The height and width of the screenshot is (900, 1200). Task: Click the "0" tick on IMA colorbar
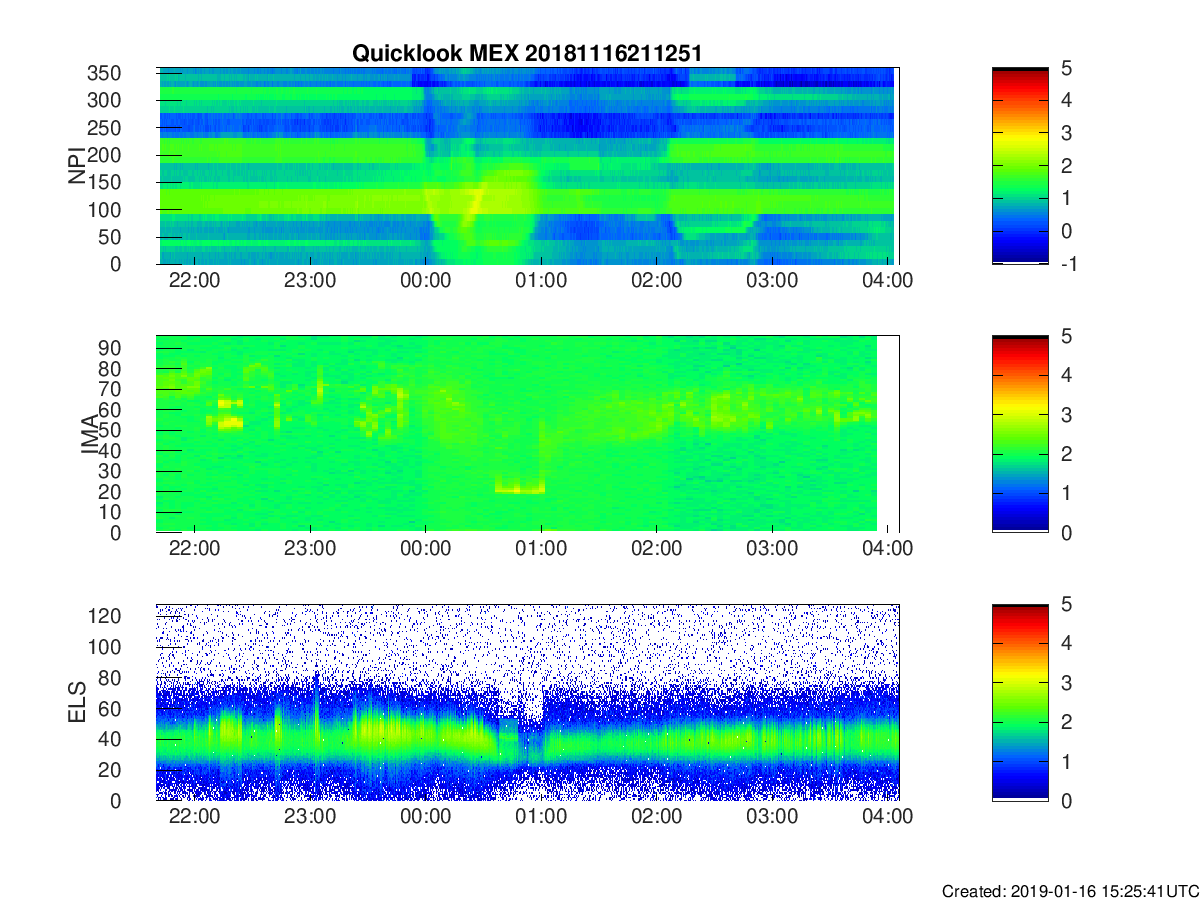tap(1066, 532)
